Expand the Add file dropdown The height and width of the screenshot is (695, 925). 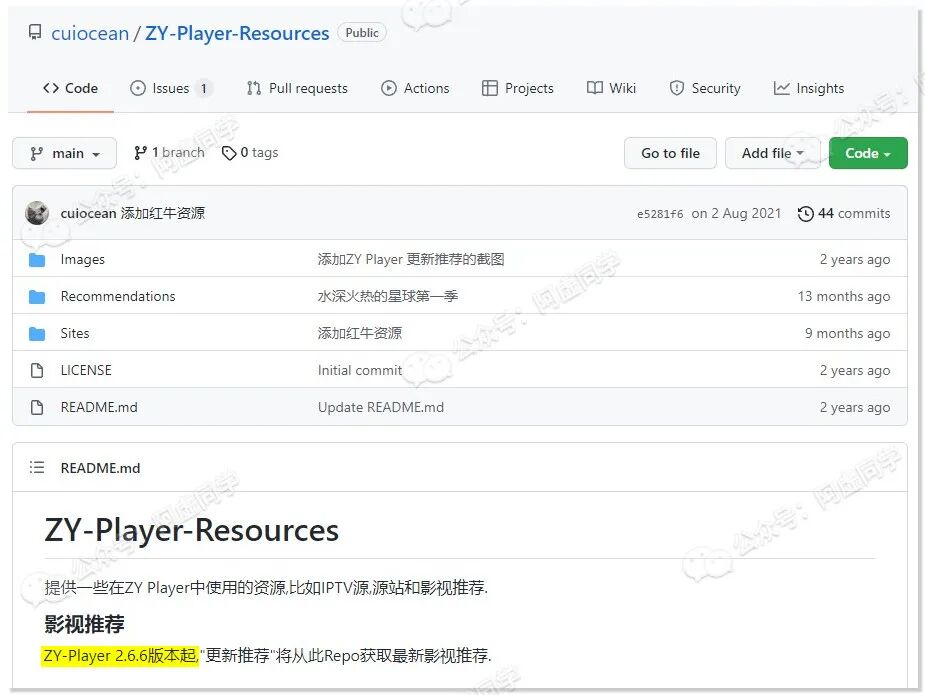tap(772, 153)
